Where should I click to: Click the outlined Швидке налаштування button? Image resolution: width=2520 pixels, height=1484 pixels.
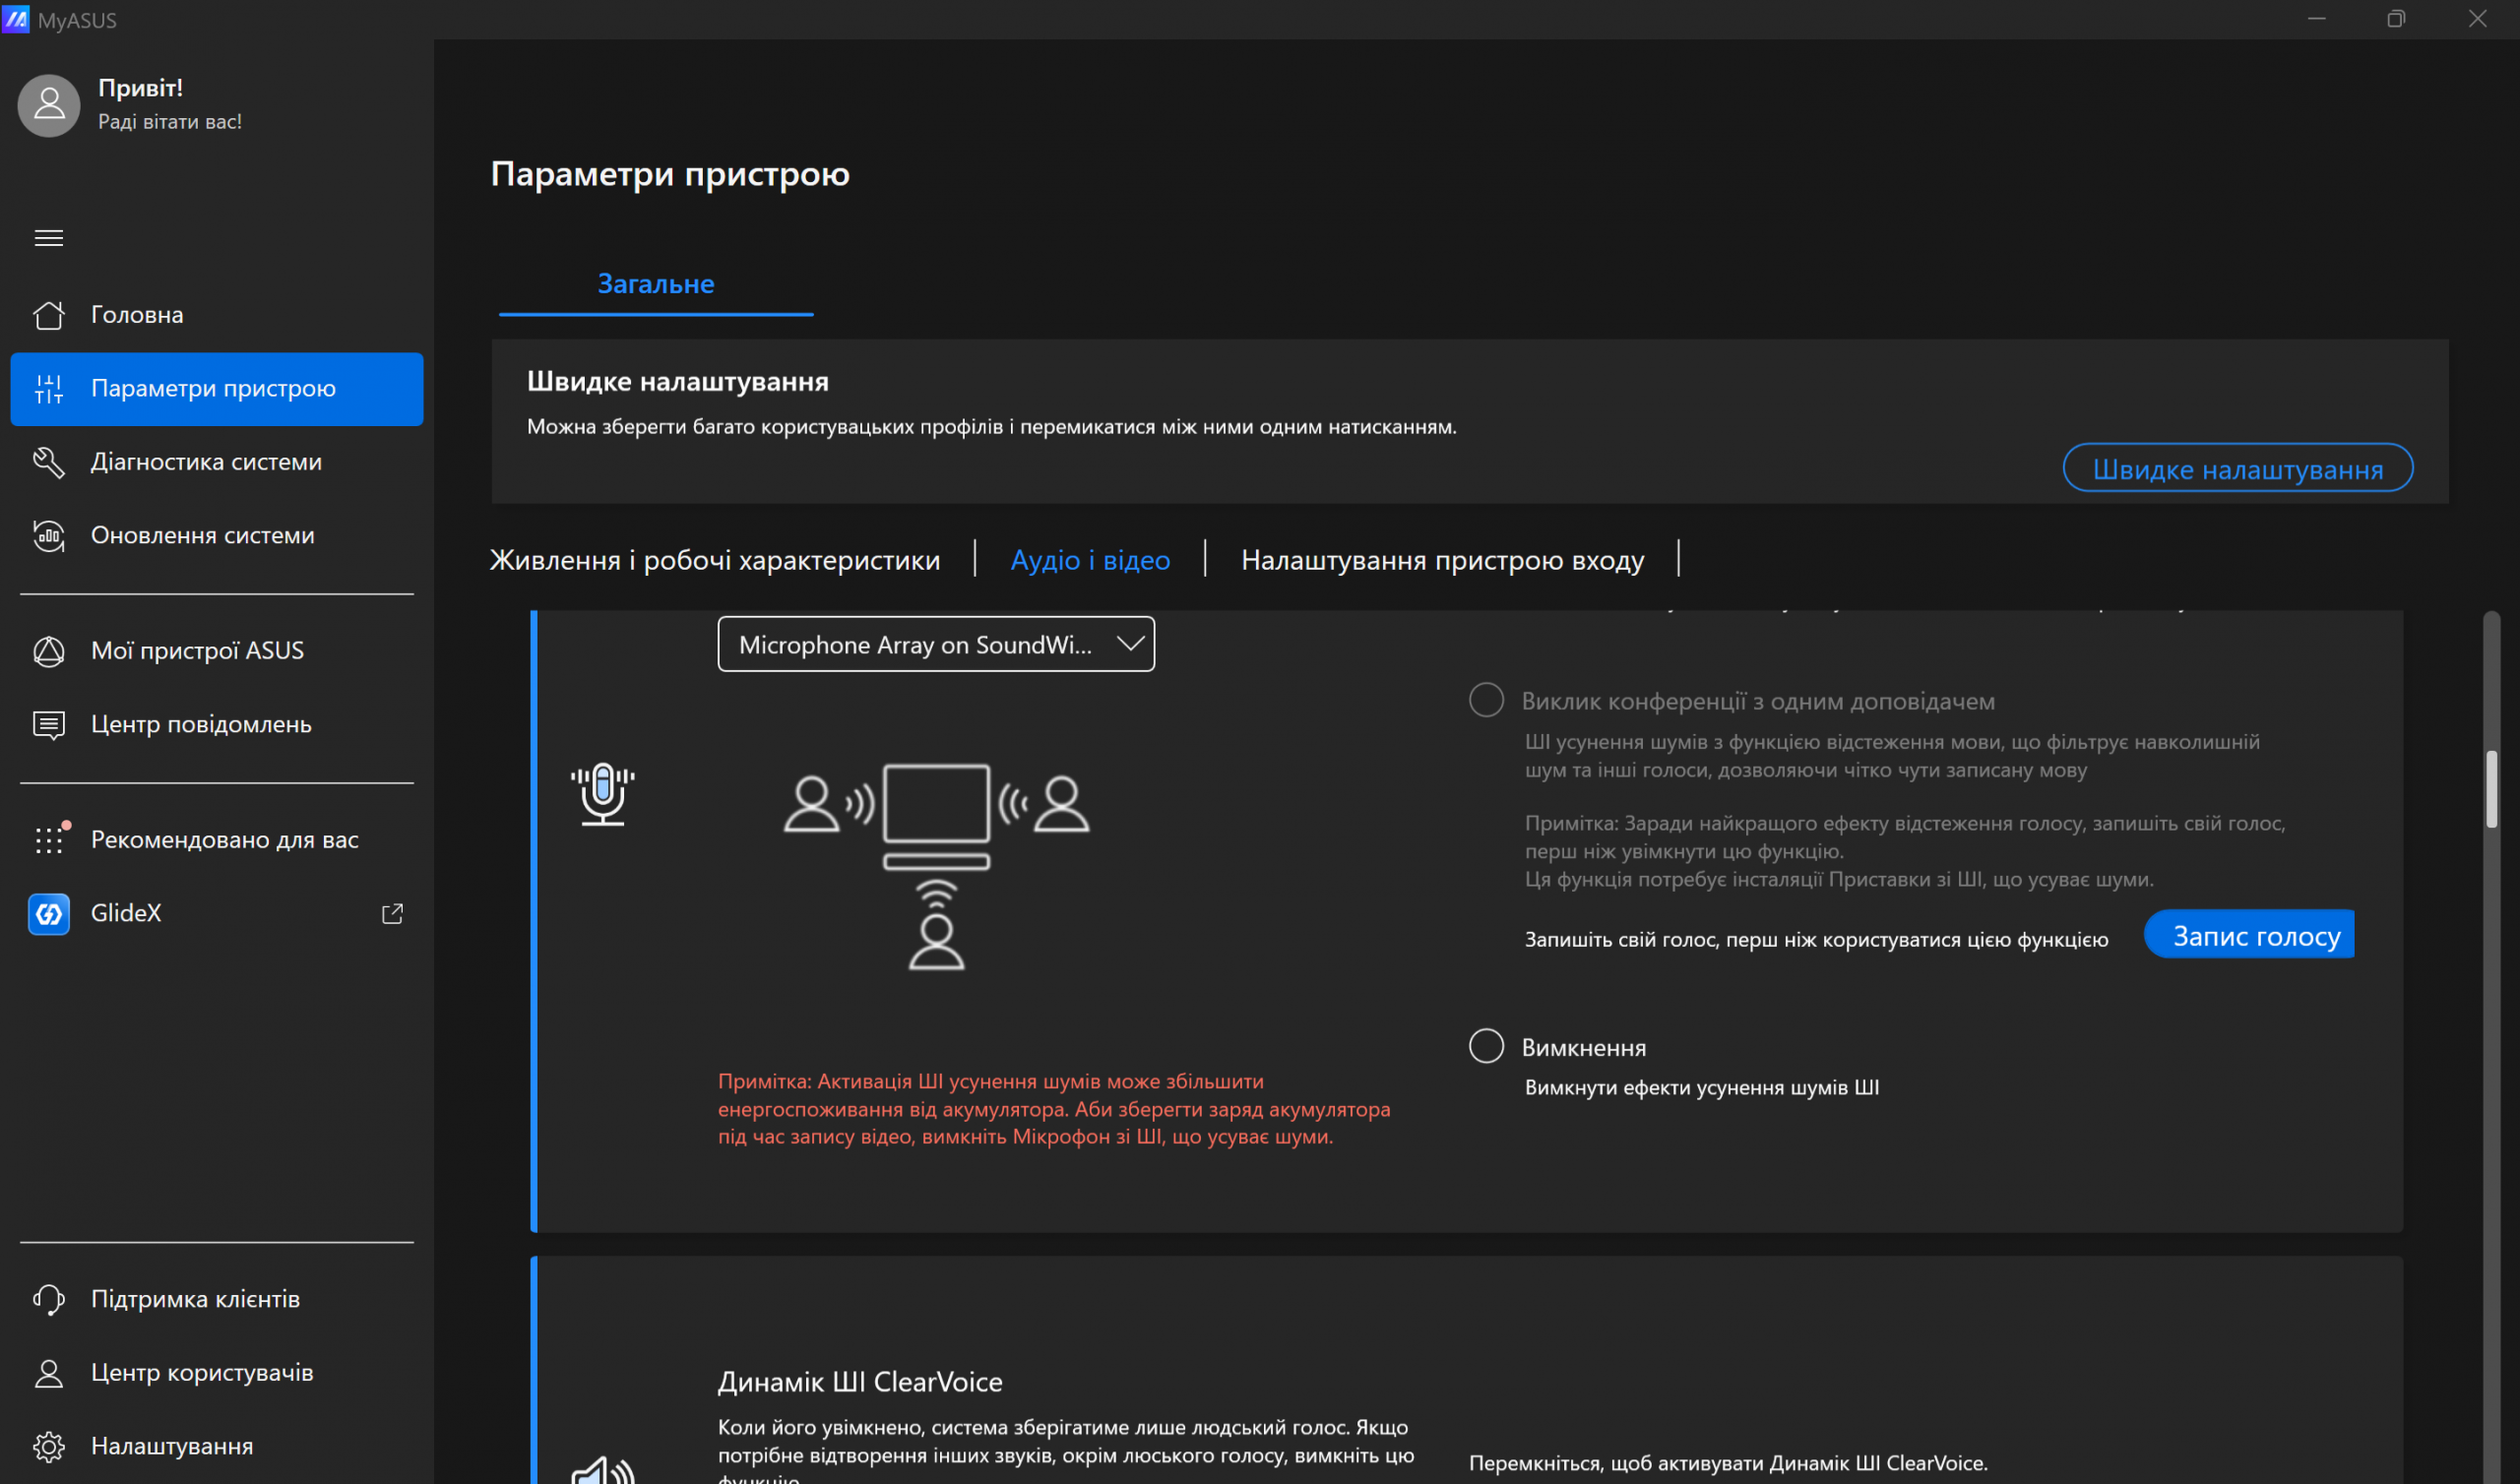2237,468
